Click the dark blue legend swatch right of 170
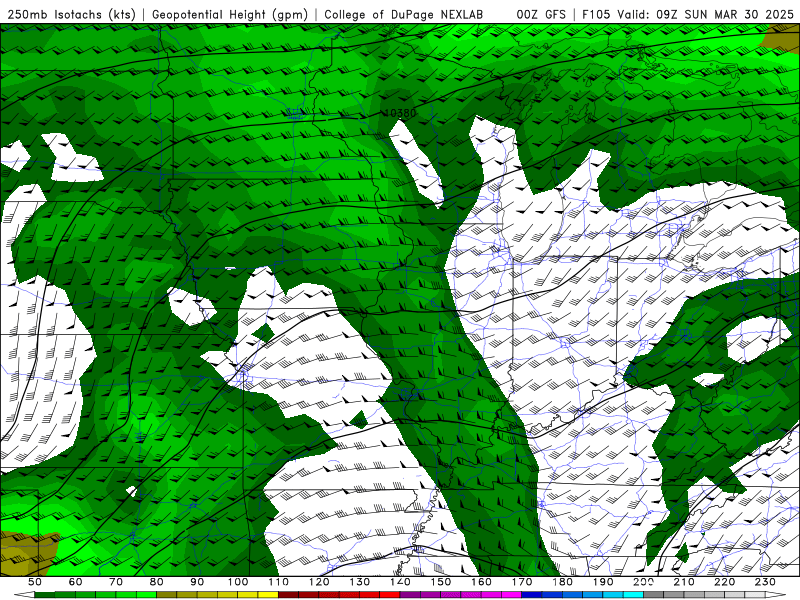The image size is (800, 600). pyautogui.click(x=532, y=595)
